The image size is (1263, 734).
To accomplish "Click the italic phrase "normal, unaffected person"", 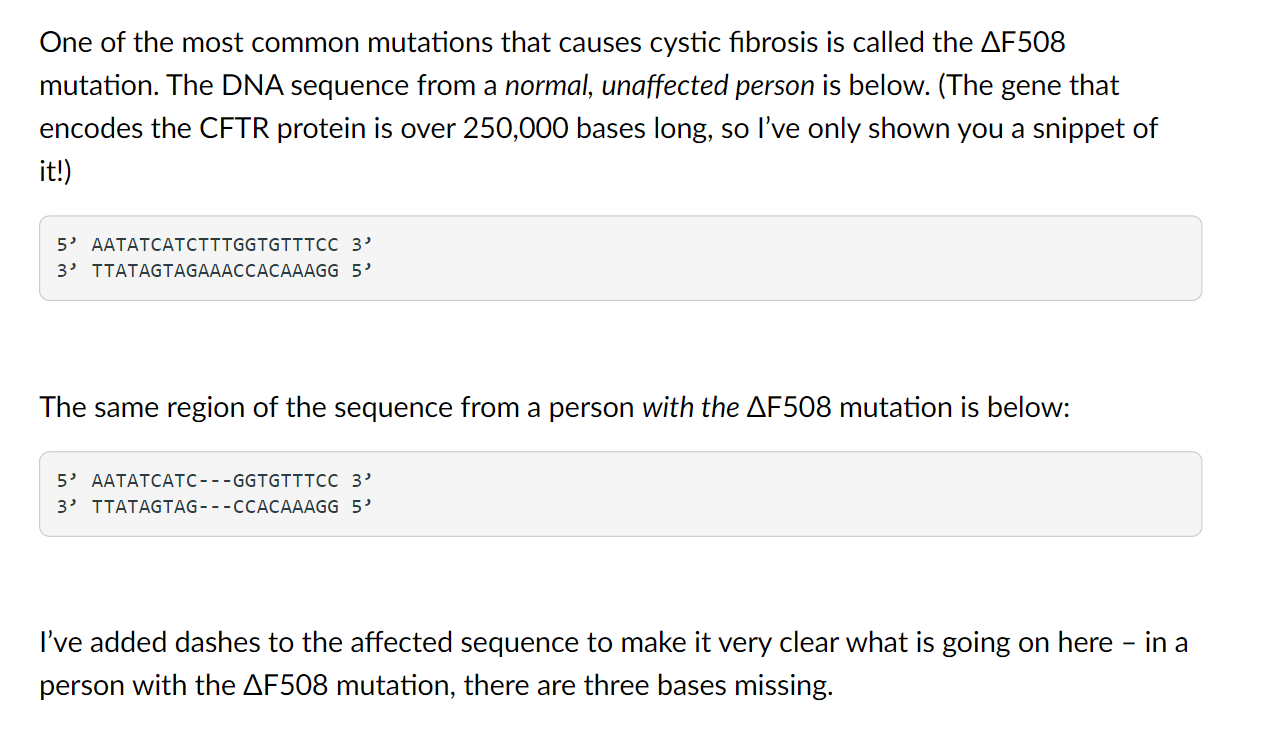I will coord(660,86).
